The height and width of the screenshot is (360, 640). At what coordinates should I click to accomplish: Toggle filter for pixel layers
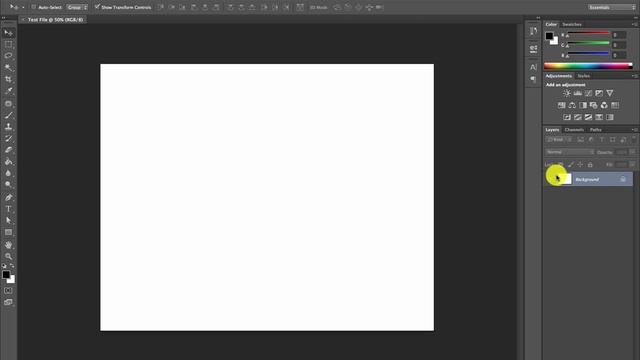pos(580,140)
